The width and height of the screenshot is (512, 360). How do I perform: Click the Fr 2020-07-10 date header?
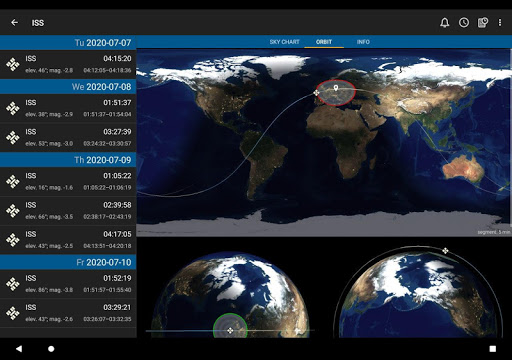tap(68, 262)
